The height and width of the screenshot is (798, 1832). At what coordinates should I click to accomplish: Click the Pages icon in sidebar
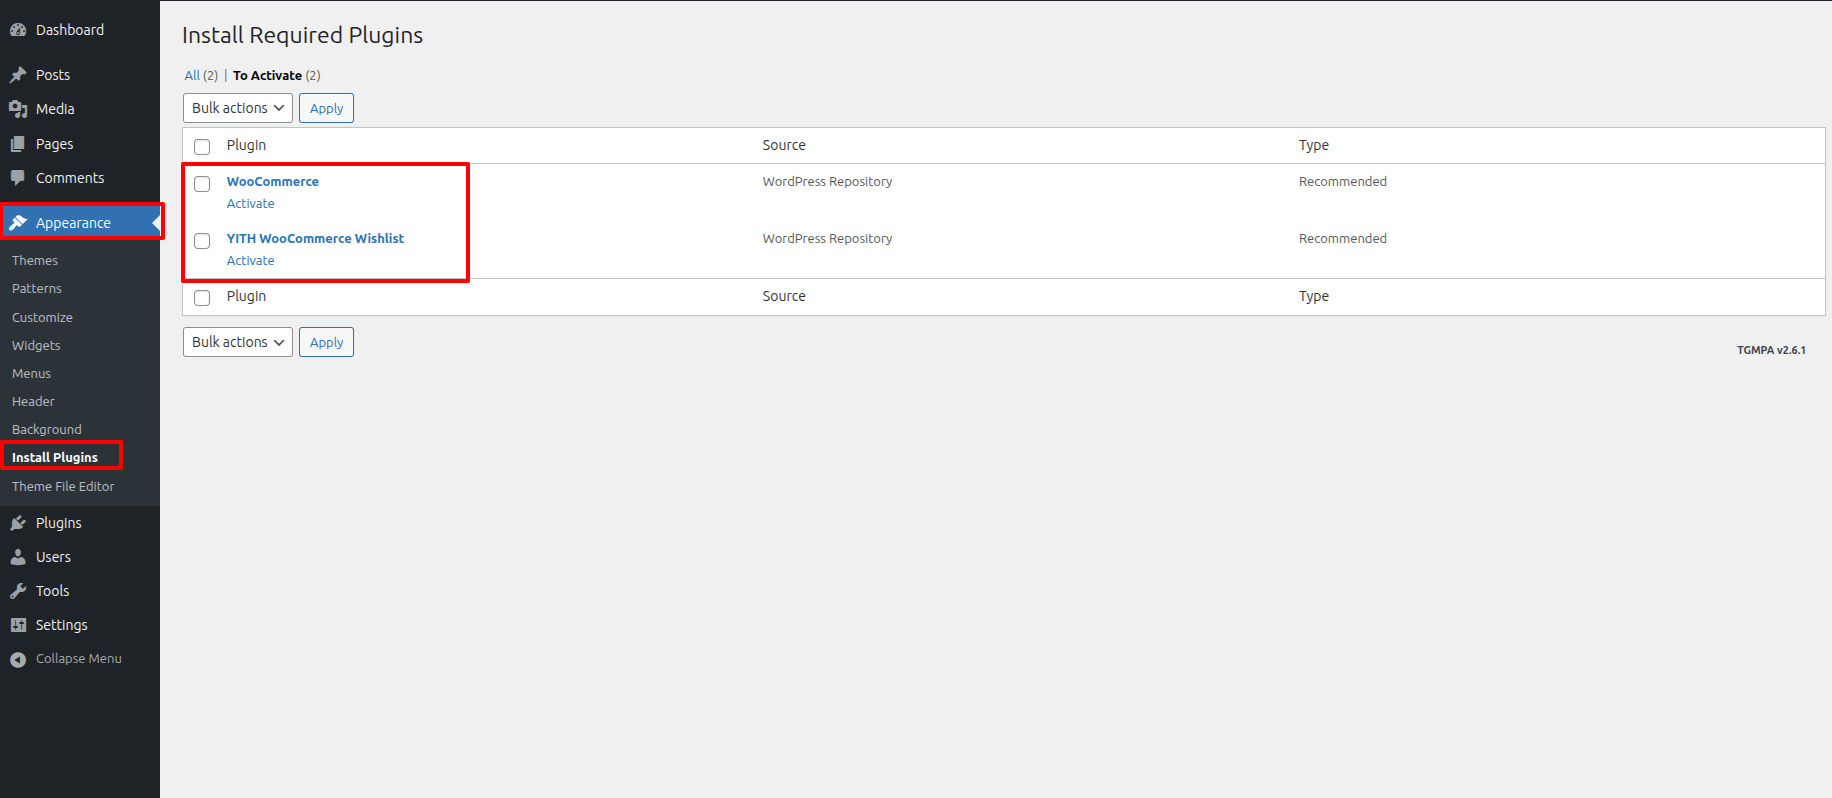(18, 144)
